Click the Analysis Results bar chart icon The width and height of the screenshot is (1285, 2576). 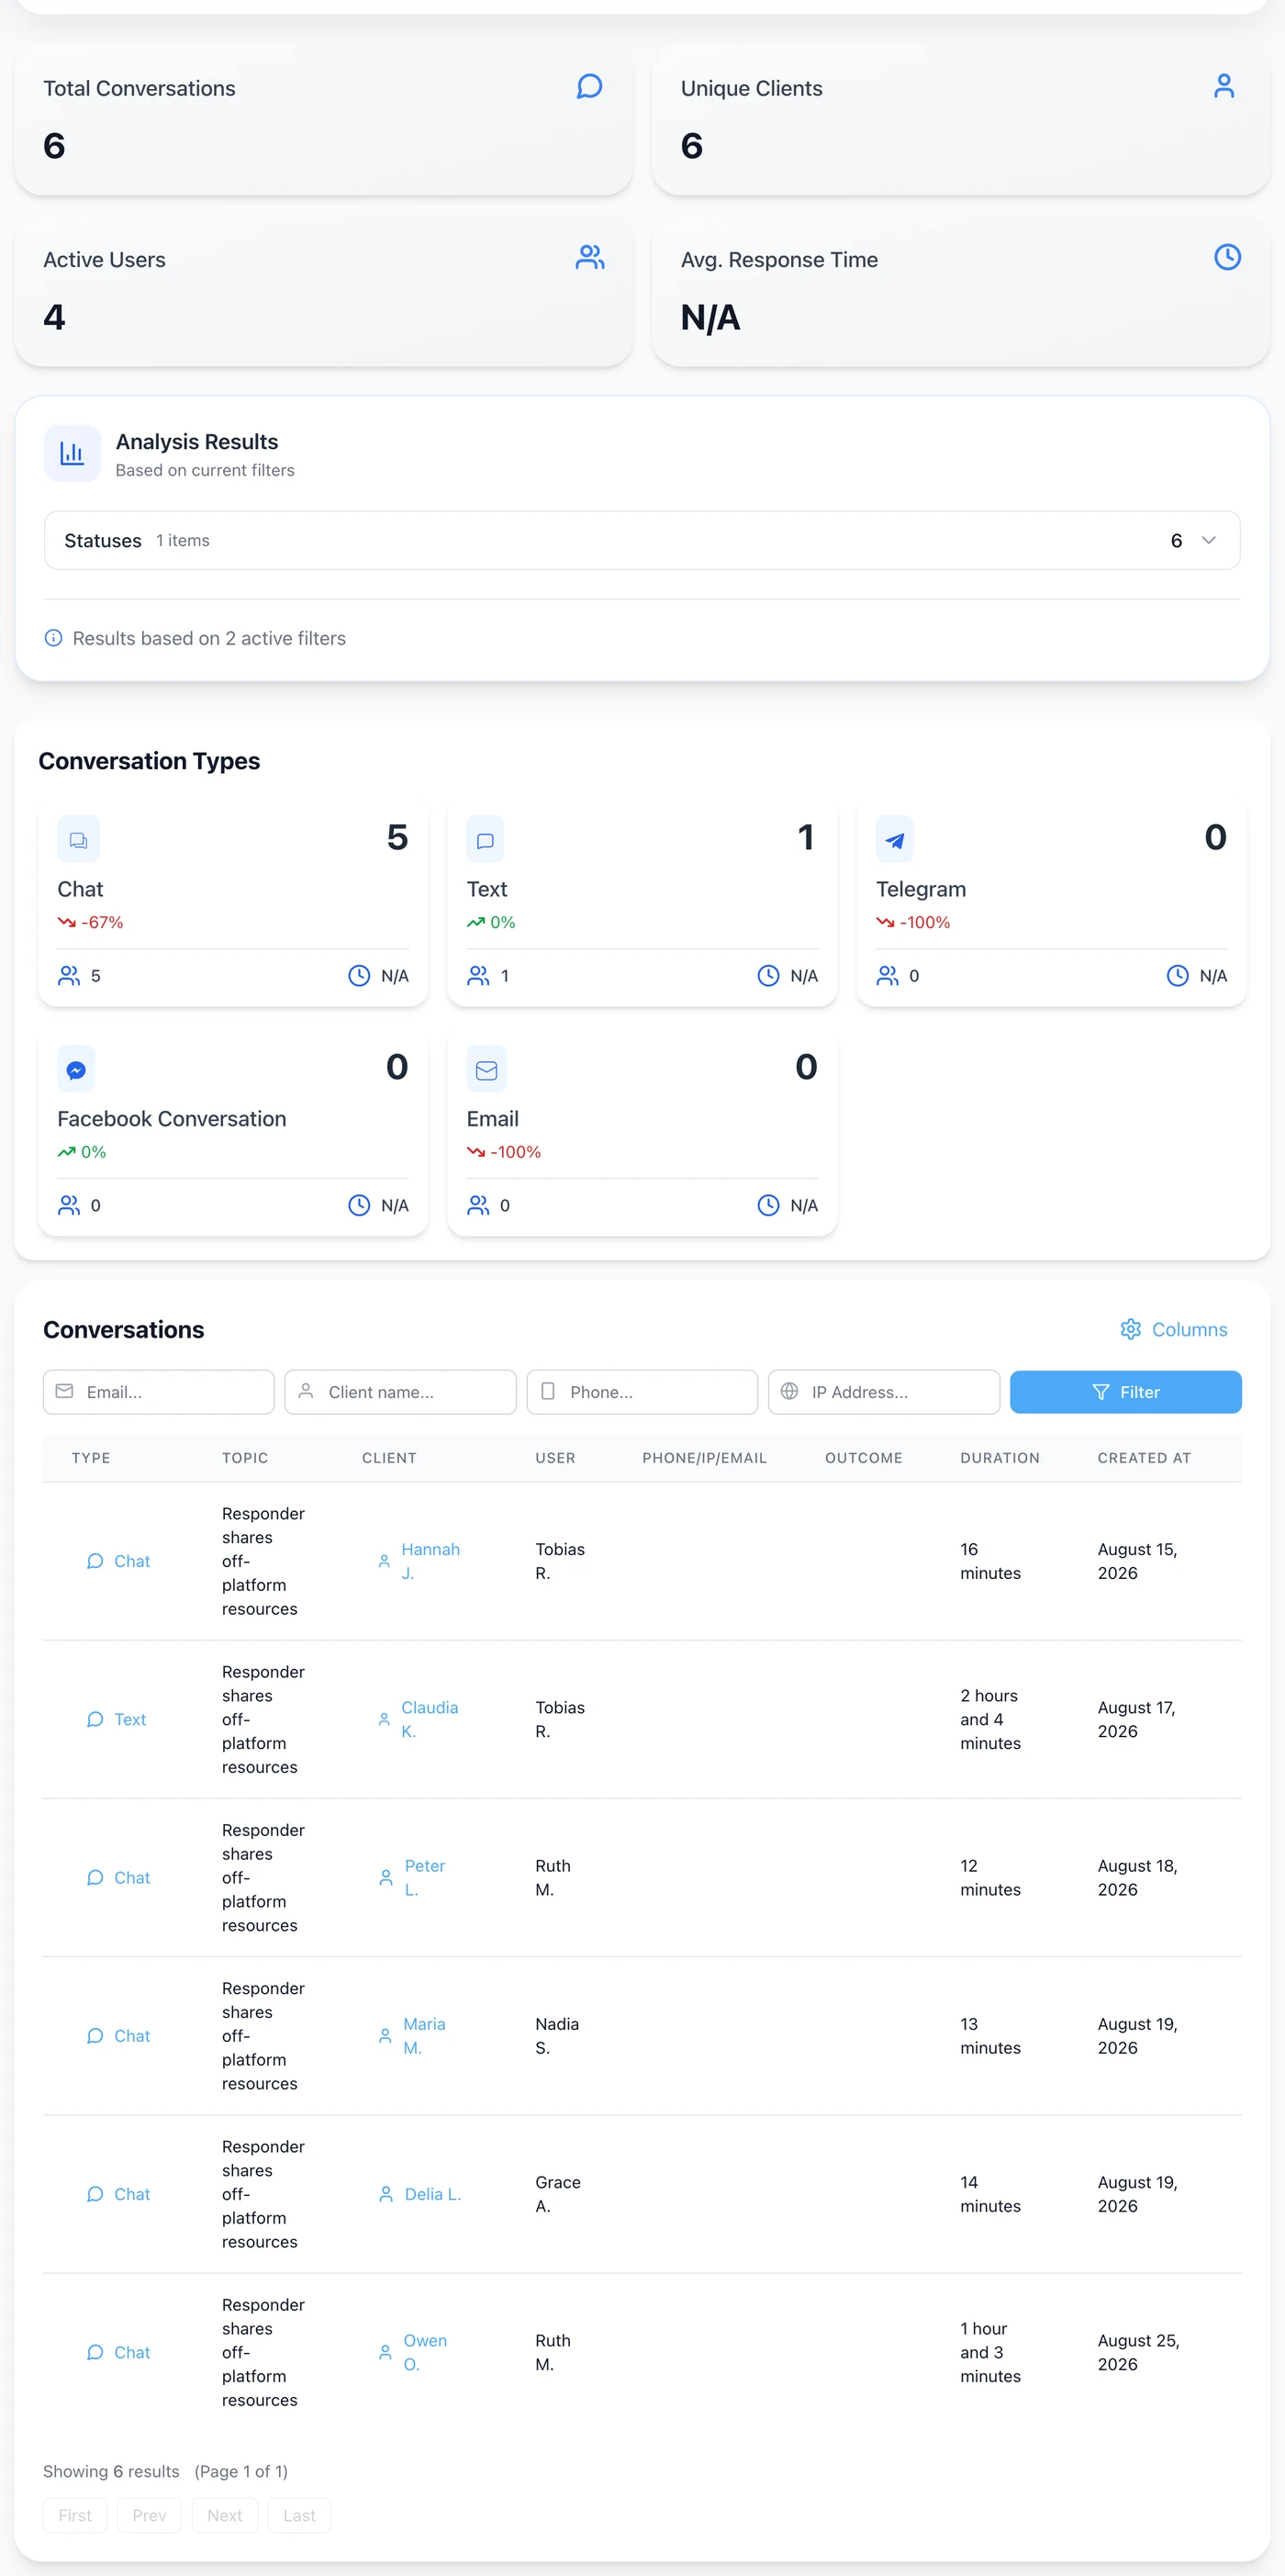(x=72, y=454)
